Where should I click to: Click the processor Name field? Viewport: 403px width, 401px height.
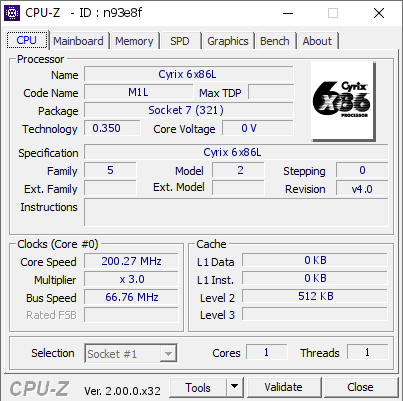(189, 74)
